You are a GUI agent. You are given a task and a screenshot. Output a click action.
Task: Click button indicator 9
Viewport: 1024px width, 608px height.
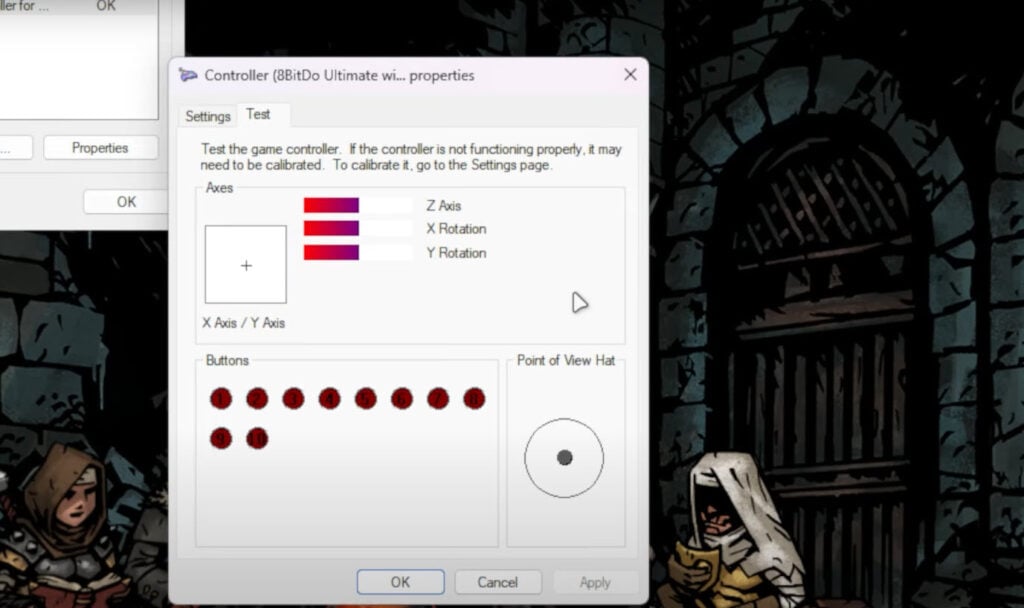221,438
